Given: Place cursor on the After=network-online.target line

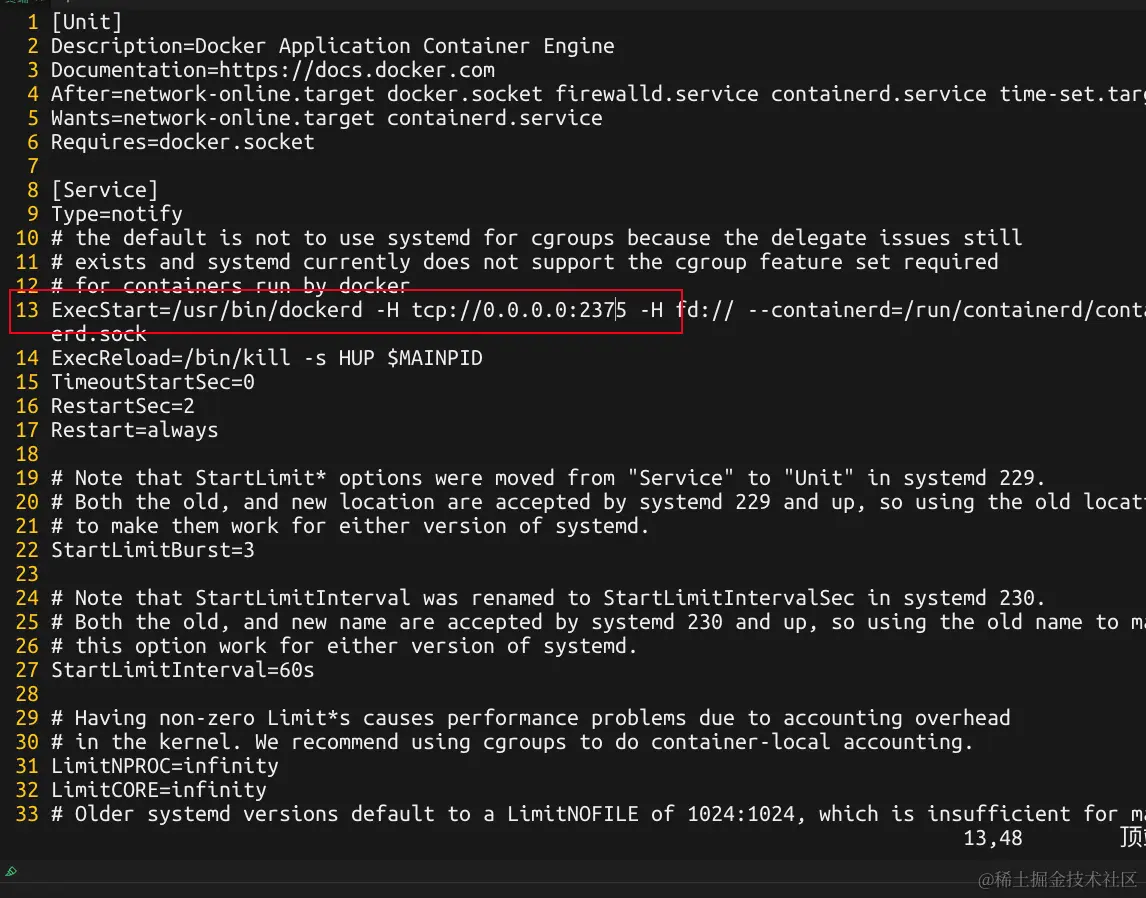Looking at the screenshot, I should pyautogui.click(x=598, y=94).
